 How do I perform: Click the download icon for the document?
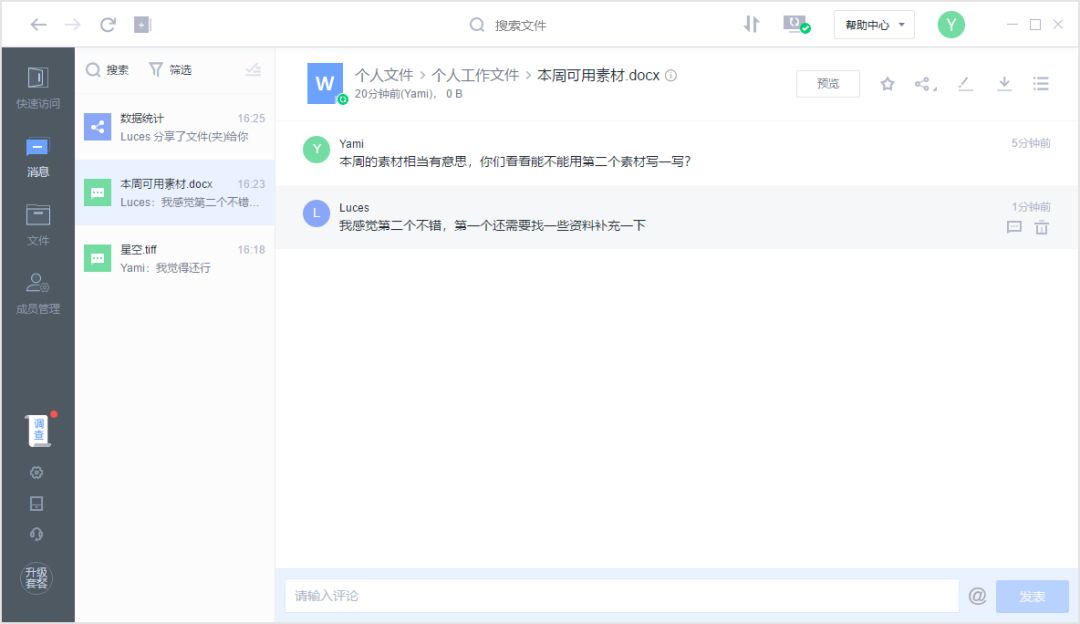pyautogui.click(x=1004, y=84)
